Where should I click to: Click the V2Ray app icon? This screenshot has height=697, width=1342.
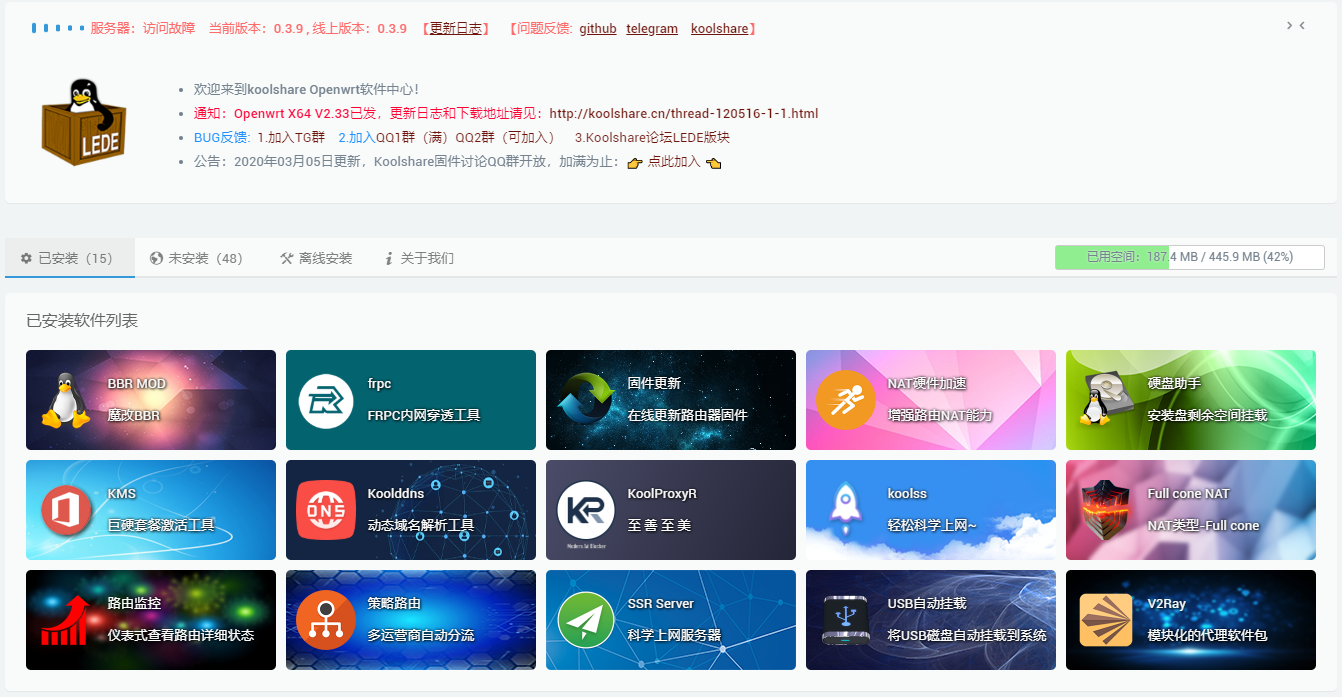(1106, 620)
